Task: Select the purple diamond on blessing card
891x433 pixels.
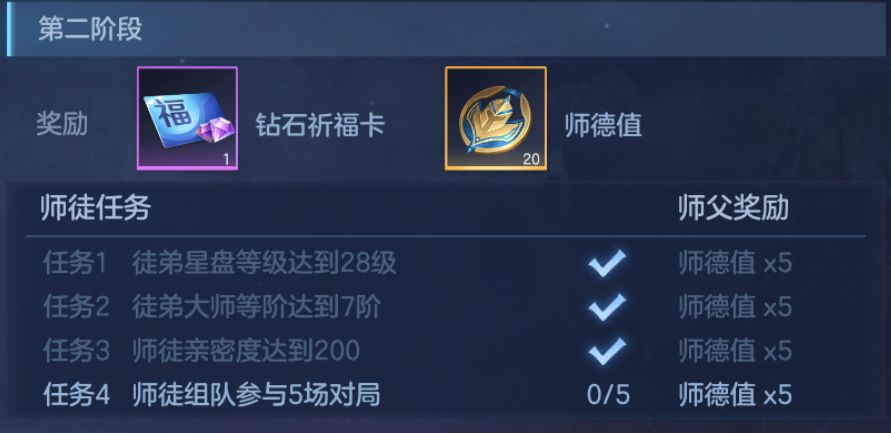Action: coord(215,129)
